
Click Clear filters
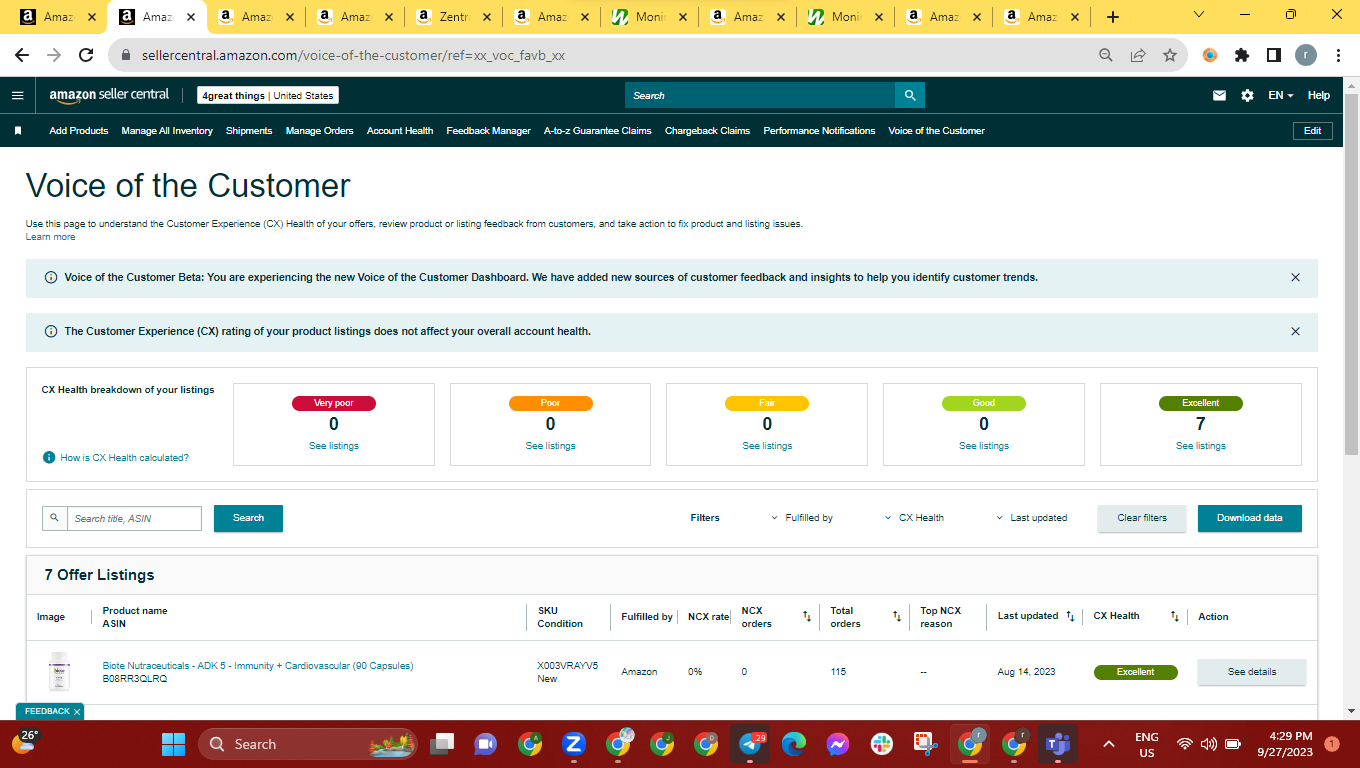pyautogui.click(x=1142, y=518)
